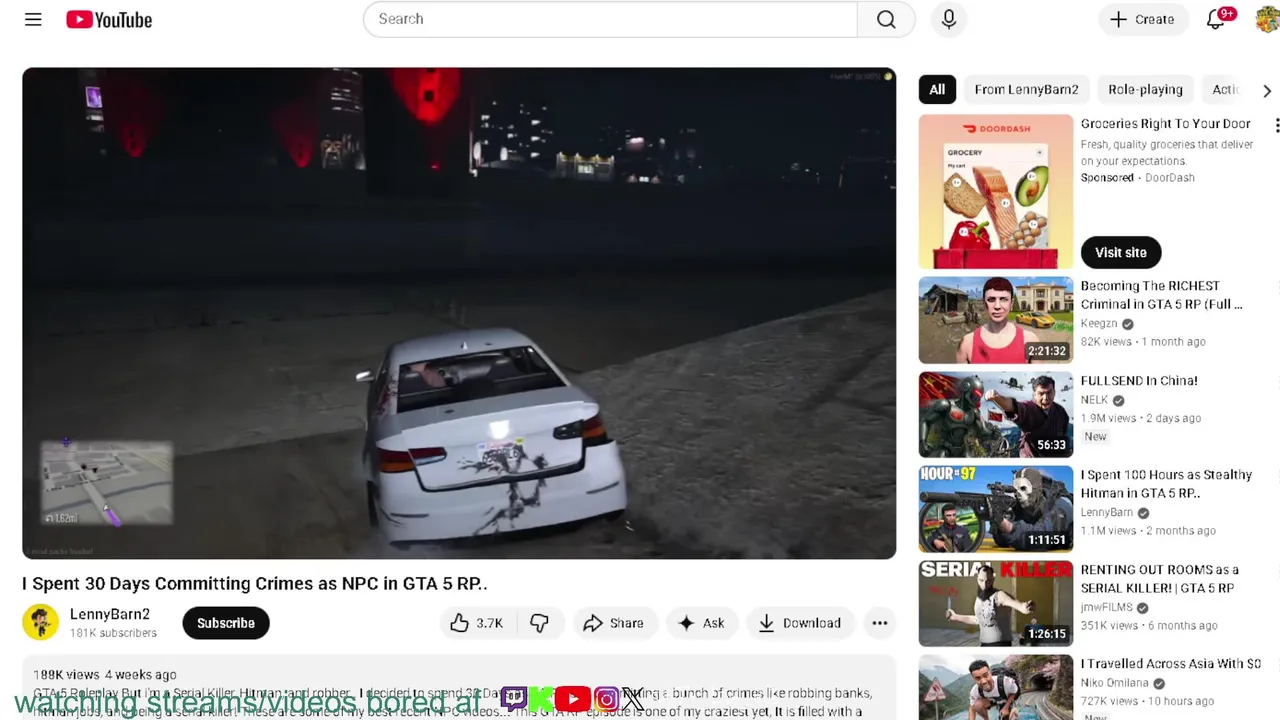Click the video player to pause
The image size is (1280, 720).
[x=459, y=313]
